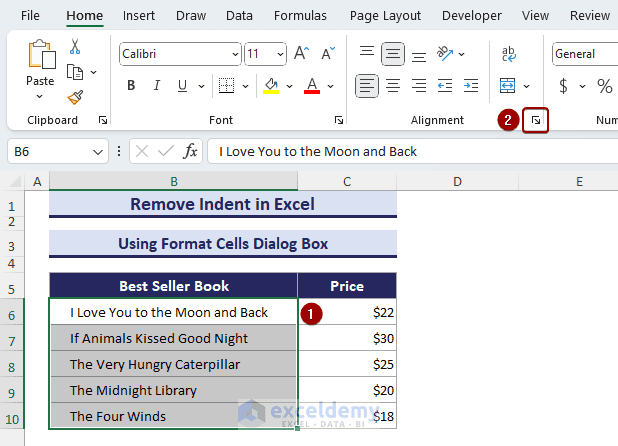Open the Borders icon
The height and width of the screenshot is (446, 618).
tap(227, 85)
